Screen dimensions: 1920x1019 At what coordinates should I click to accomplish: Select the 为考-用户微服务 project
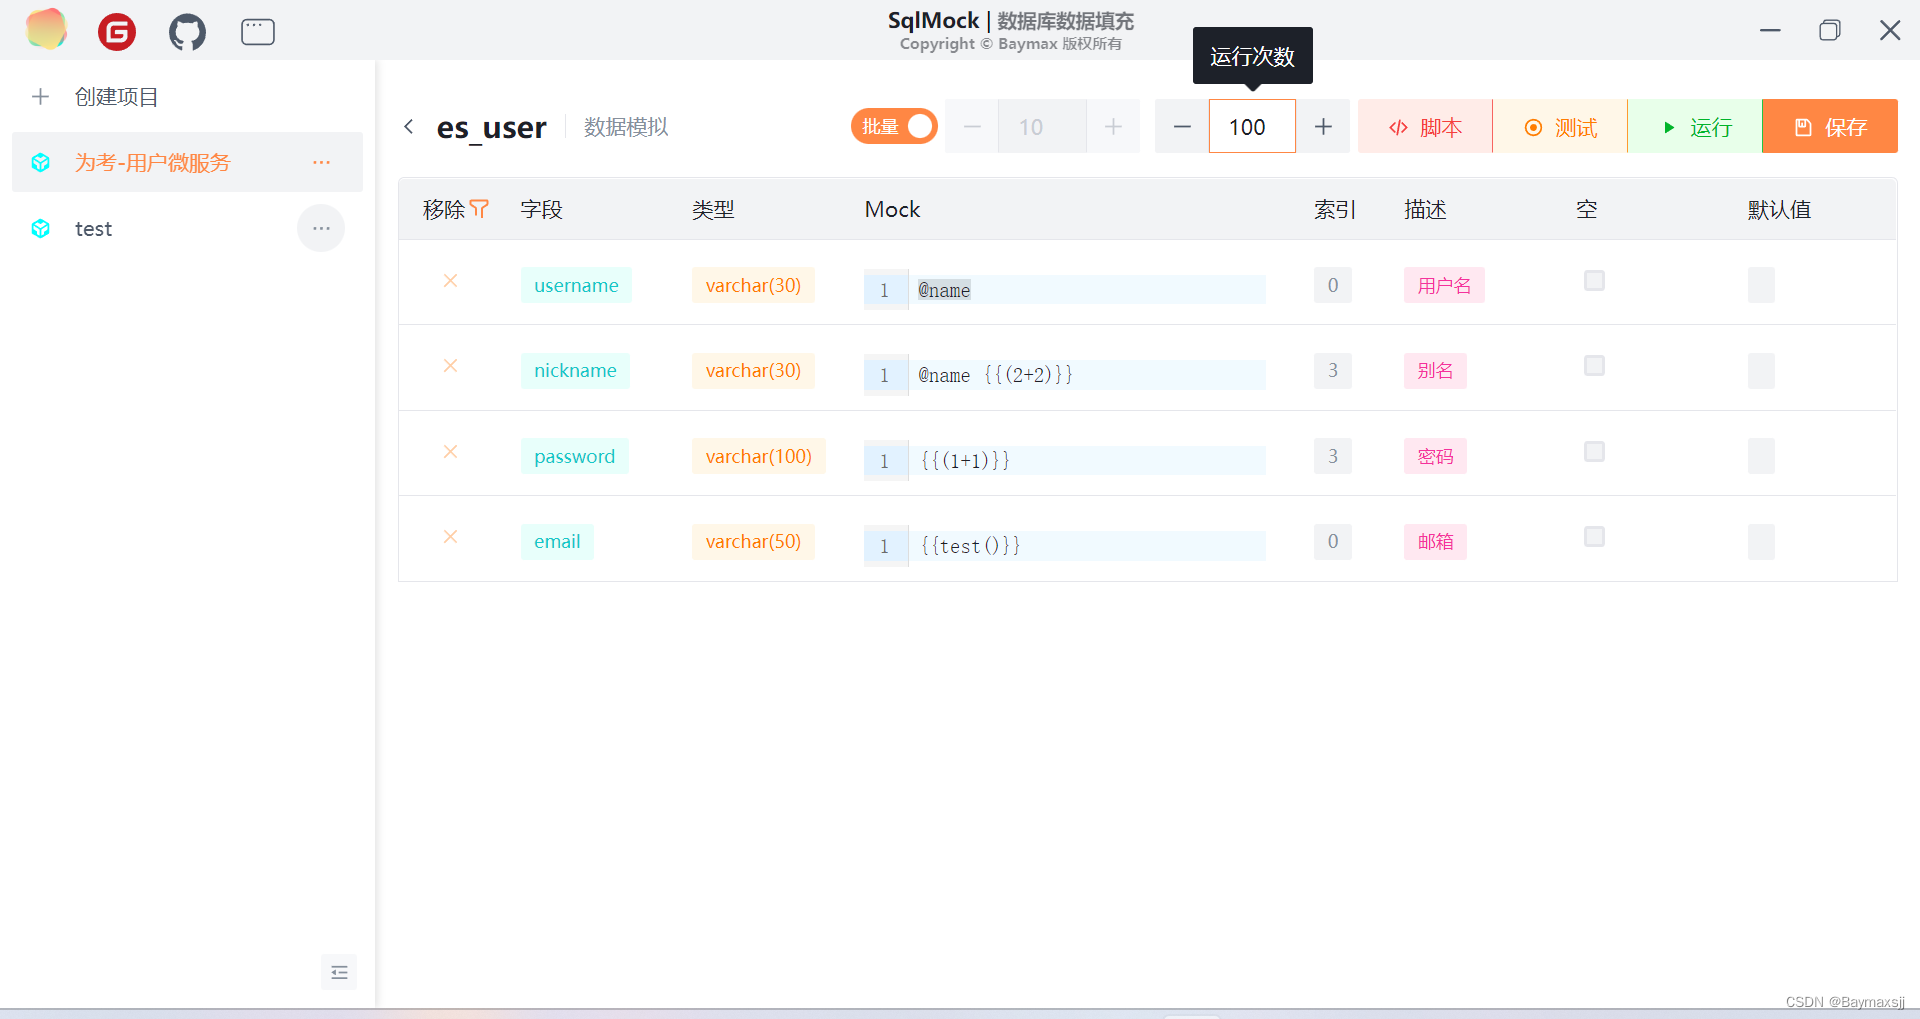[x=187, y=162]
